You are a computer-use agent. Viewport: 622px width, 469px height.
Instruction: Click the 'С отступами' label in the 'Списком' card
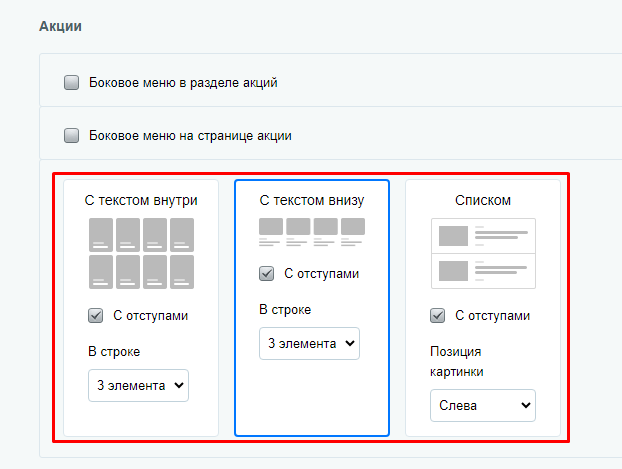pos(492,316)
